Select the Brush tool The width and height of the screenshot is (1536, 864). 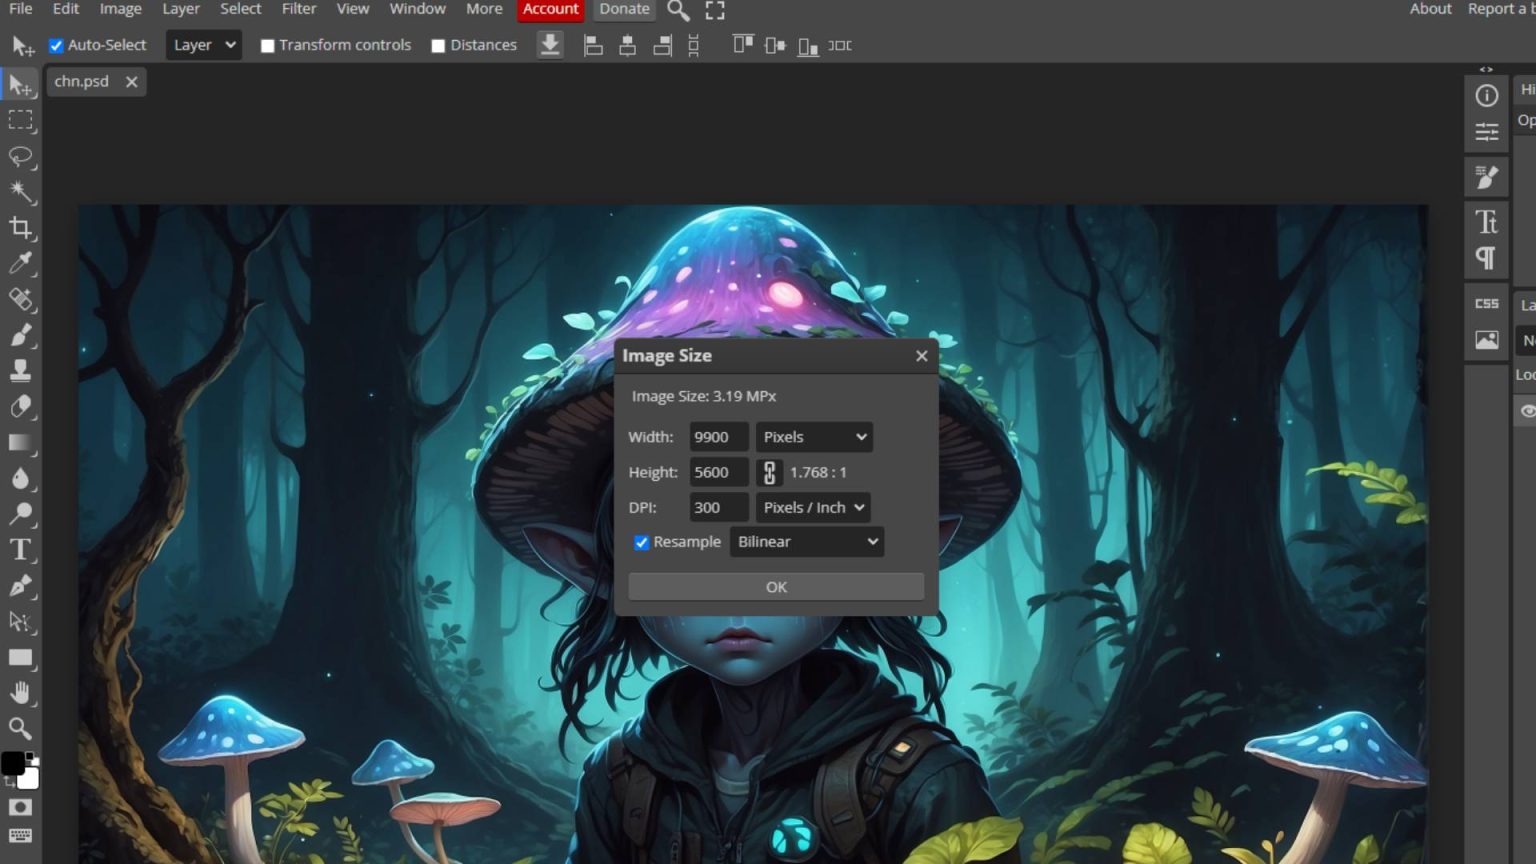coord(20,335)
